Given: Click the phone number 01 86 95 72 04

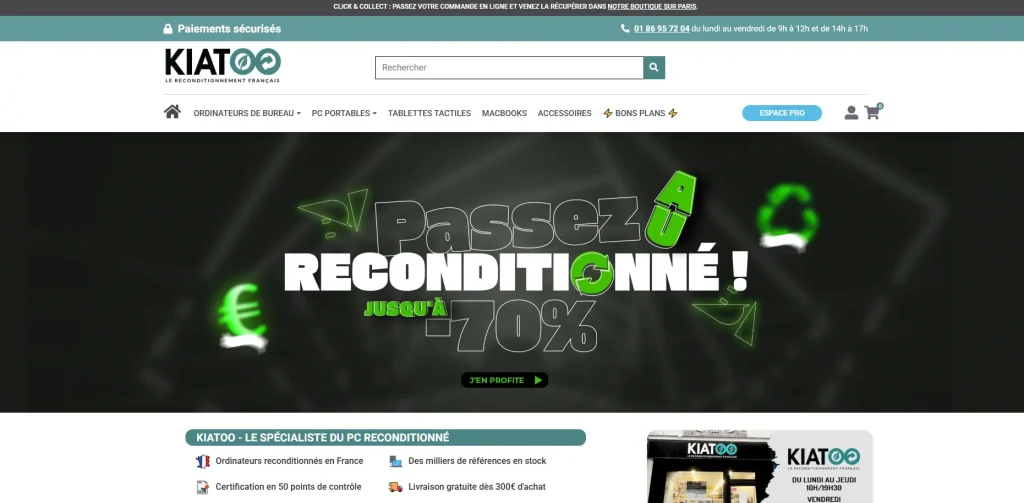Looking at the screenshot, I should click(x=662, y=29).
